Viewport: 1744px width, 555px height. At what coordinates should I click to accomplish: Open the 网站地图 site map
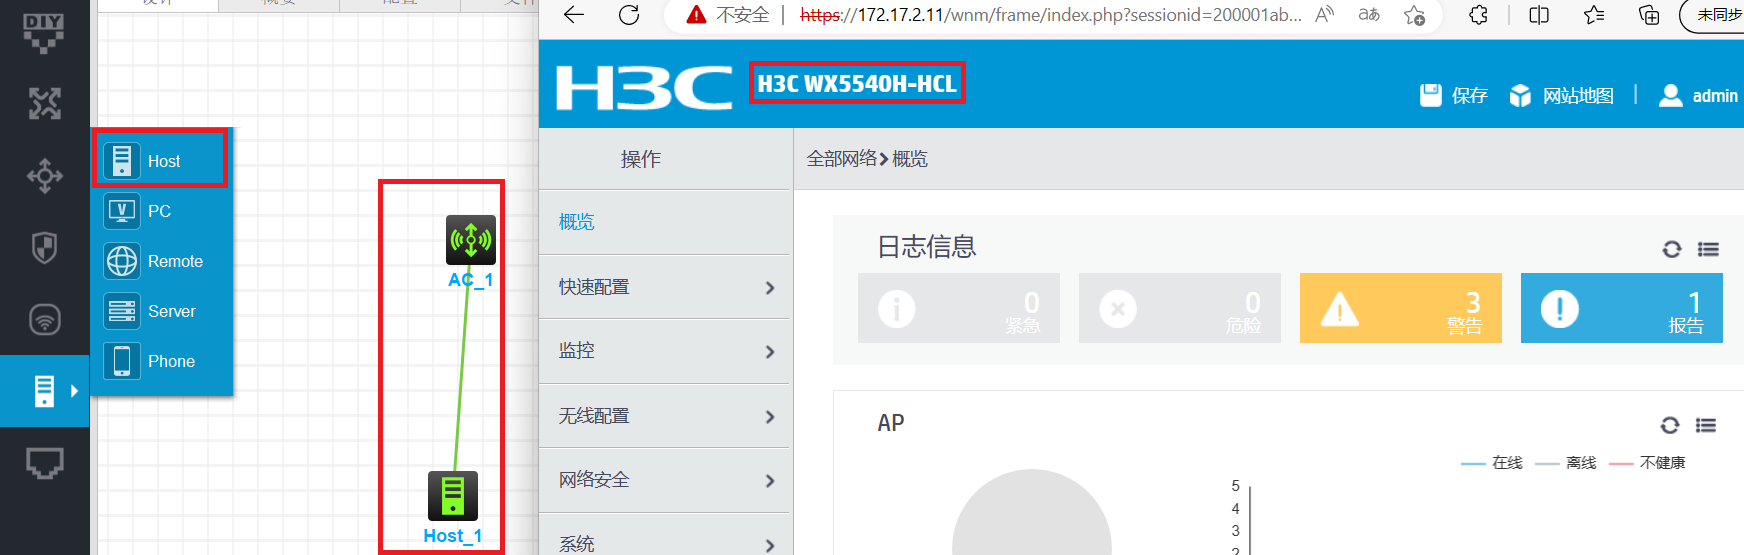pyautogui.click(x=1562, y=95)
